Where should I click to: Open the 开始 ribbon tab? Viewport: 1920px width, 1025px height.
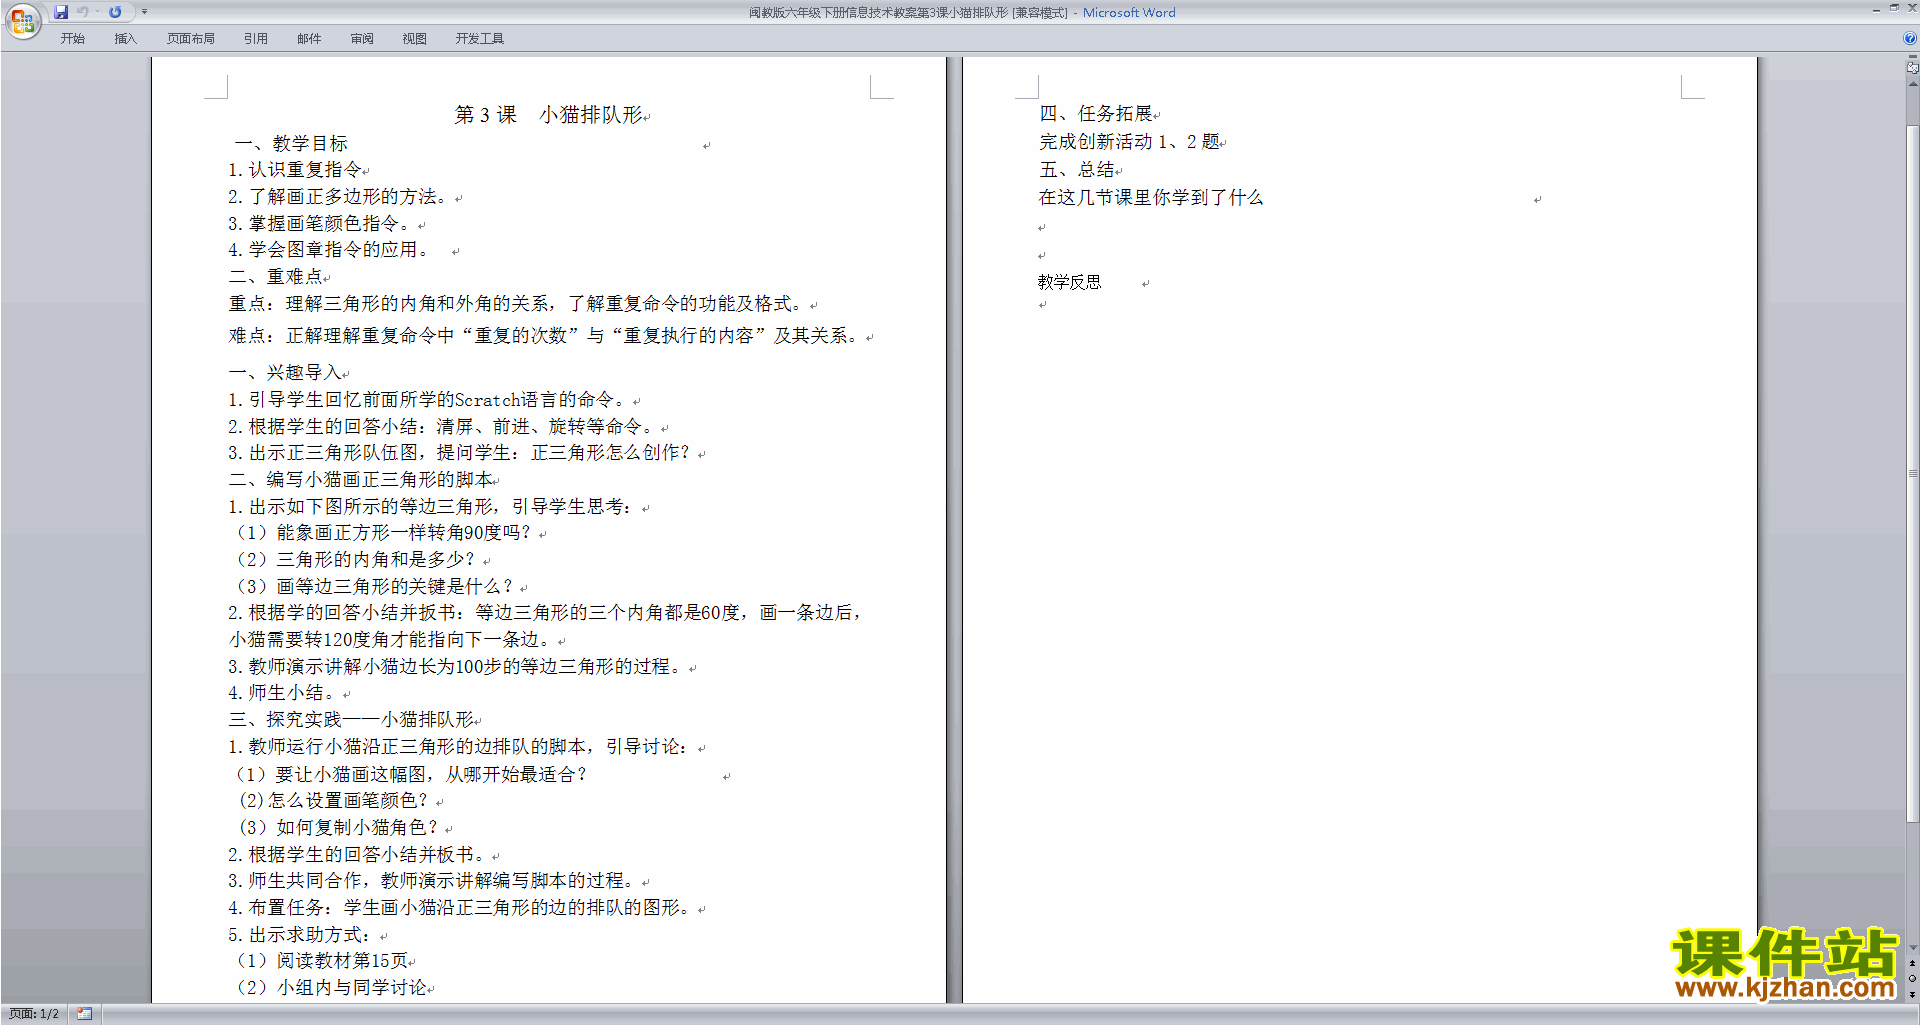(73, 38)
